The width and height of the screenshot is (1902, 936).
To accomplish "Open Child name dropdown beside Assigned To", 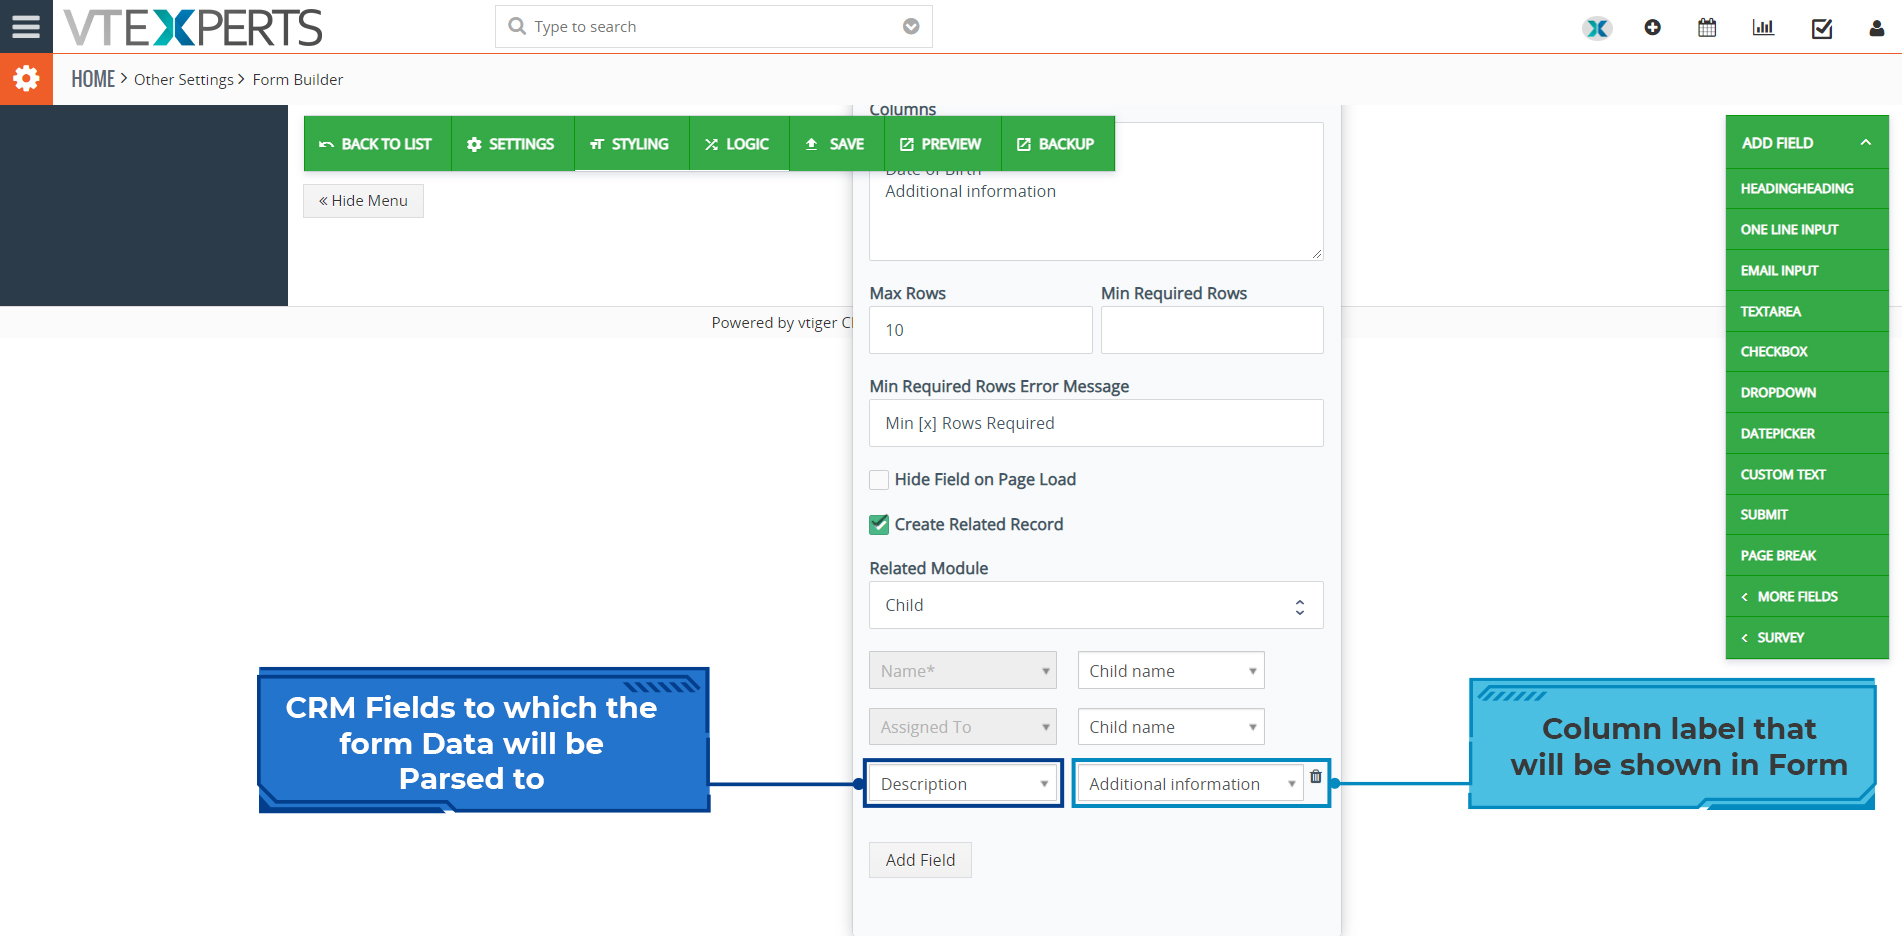I will click(1171, 727).
